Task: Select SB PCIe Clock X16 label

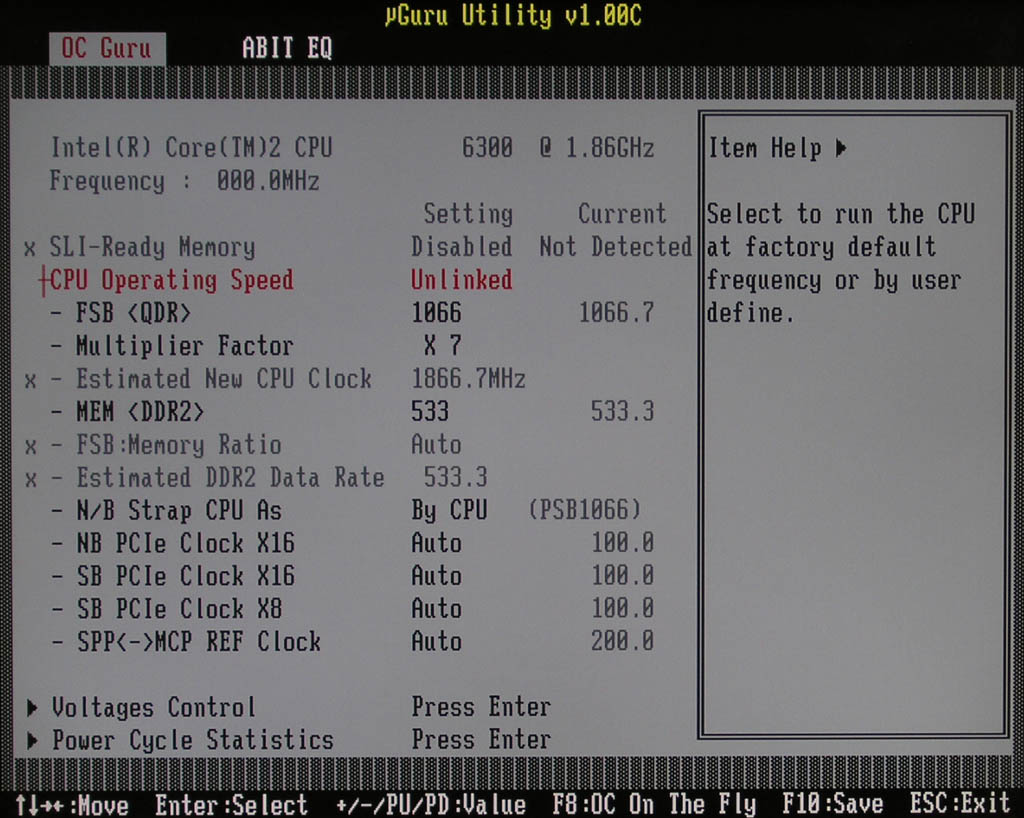Action: tap(185, 576)
